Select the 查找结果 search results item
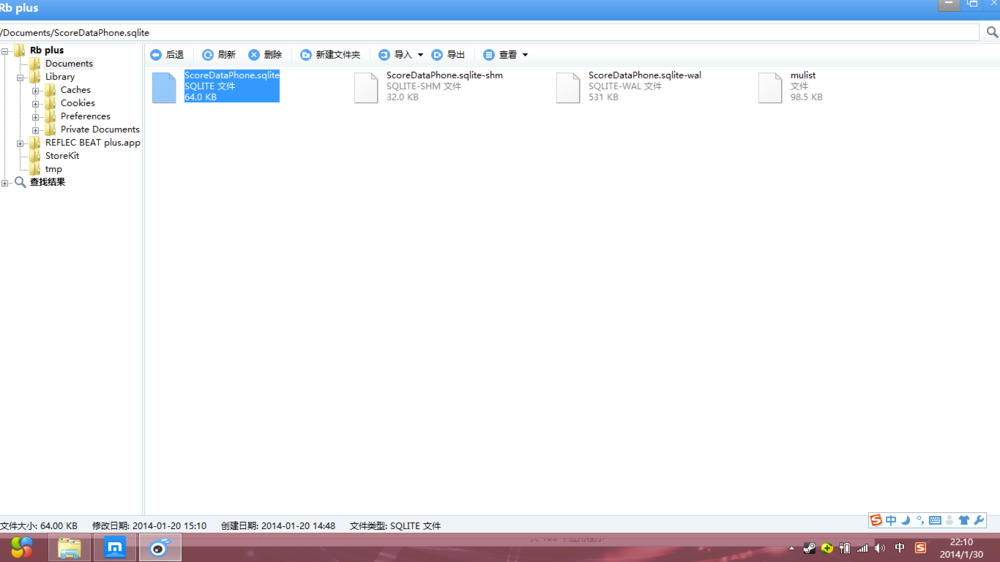 (x=47, y=182)
